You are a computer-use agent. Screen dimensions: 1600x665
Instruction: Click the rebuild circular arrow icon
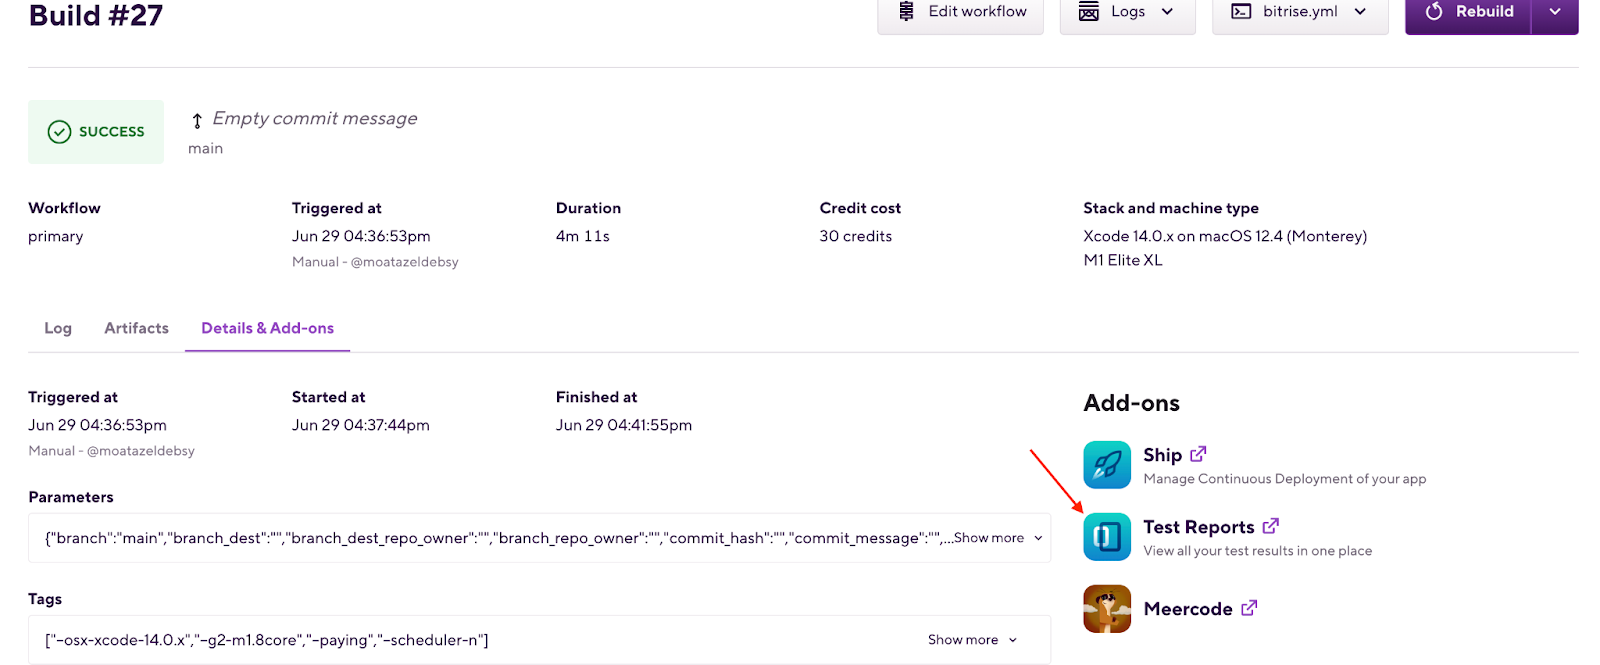point(1434,12)
